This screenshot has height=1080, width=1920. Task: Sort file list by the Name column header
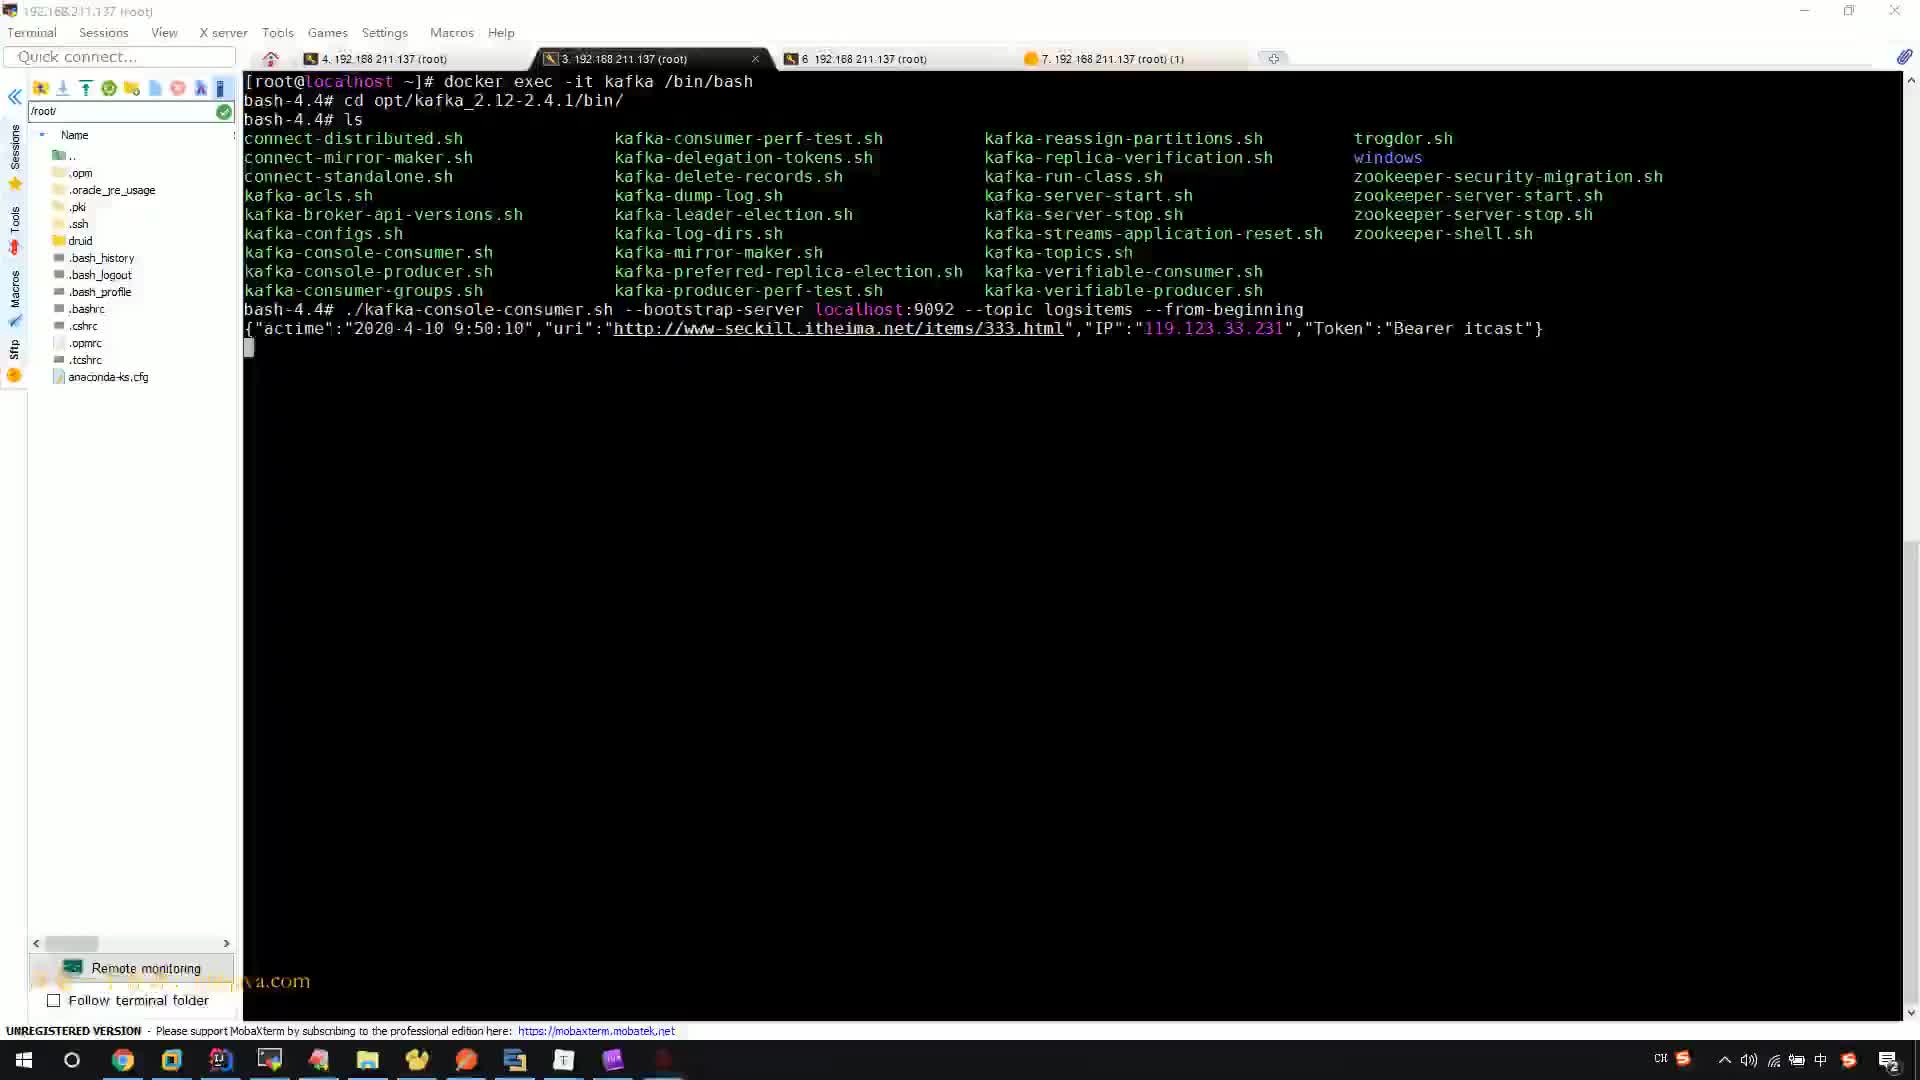pos(74,135)
